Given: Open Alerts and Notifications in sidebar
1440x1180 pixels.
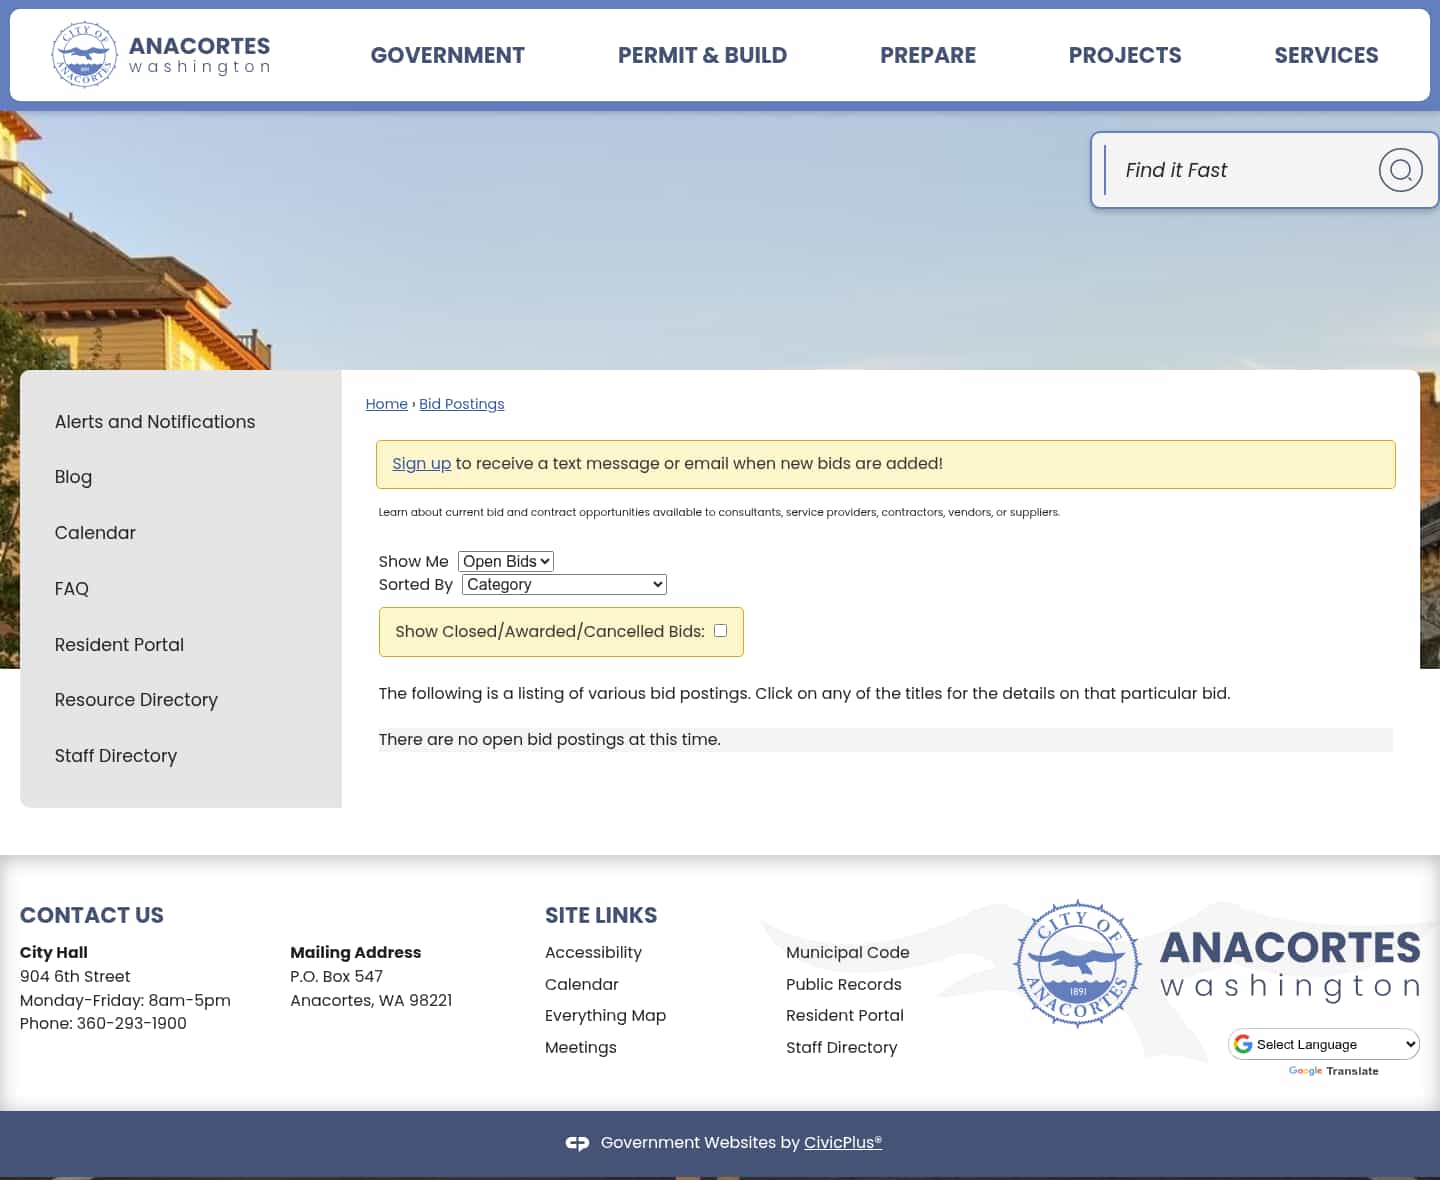Looking at the screenshot, I should (155, 422).
